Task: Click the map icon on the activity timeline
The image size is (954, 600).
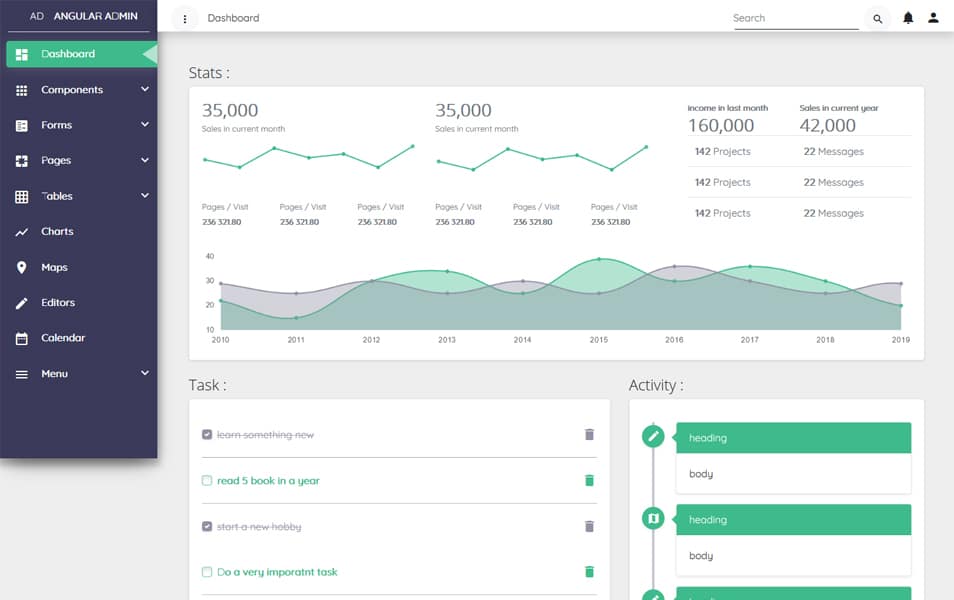Action: [x=653, y=518]
